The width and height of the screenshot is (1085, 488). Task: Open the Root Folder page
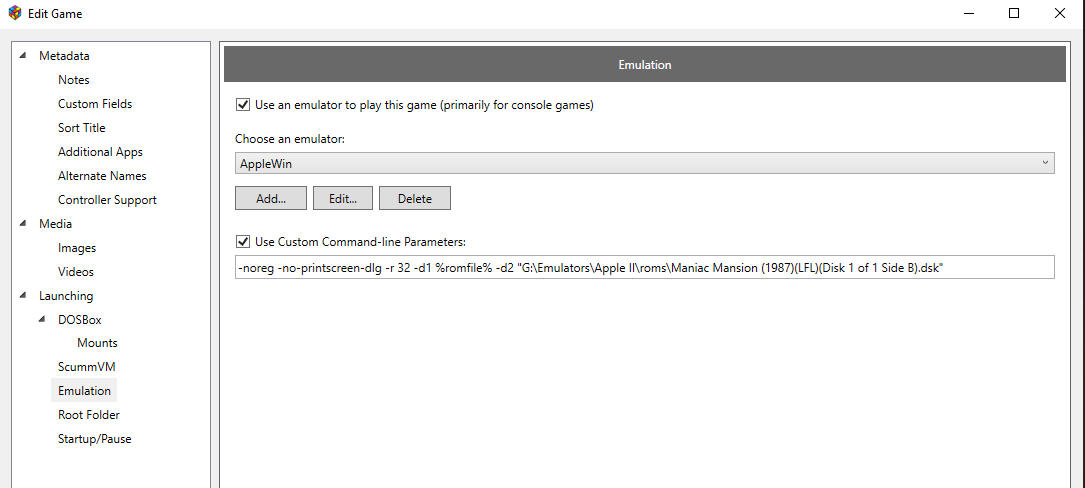pyautogui.click(x=89, y=415)
